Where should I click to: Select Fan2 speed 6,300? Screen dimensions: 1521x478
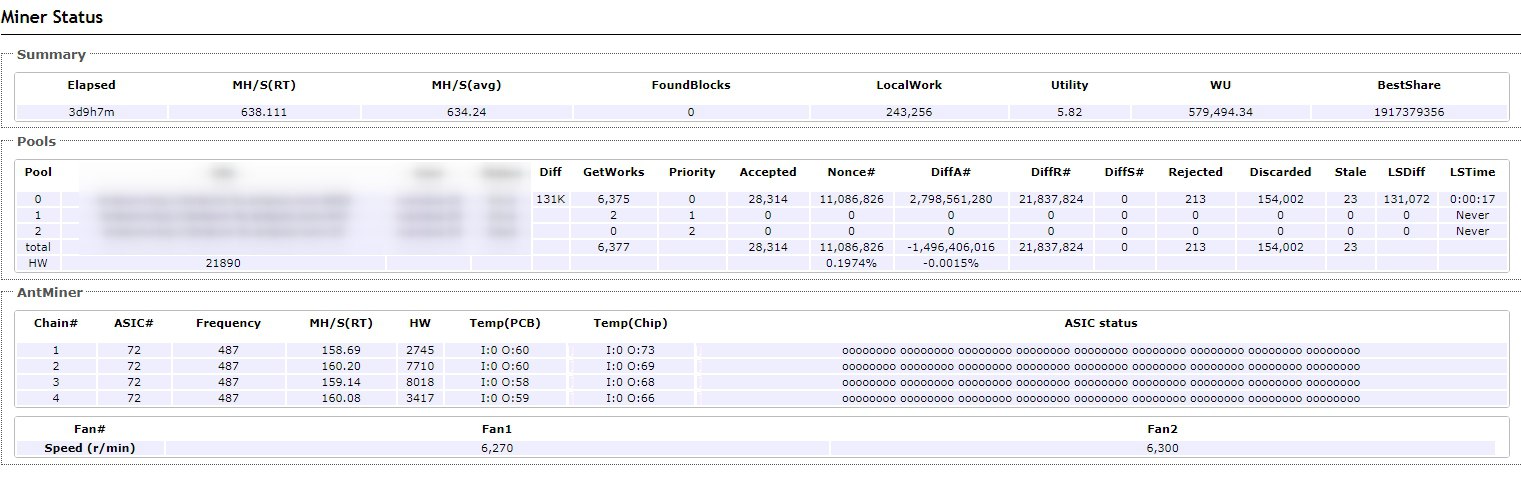(x=1162, y=448)
